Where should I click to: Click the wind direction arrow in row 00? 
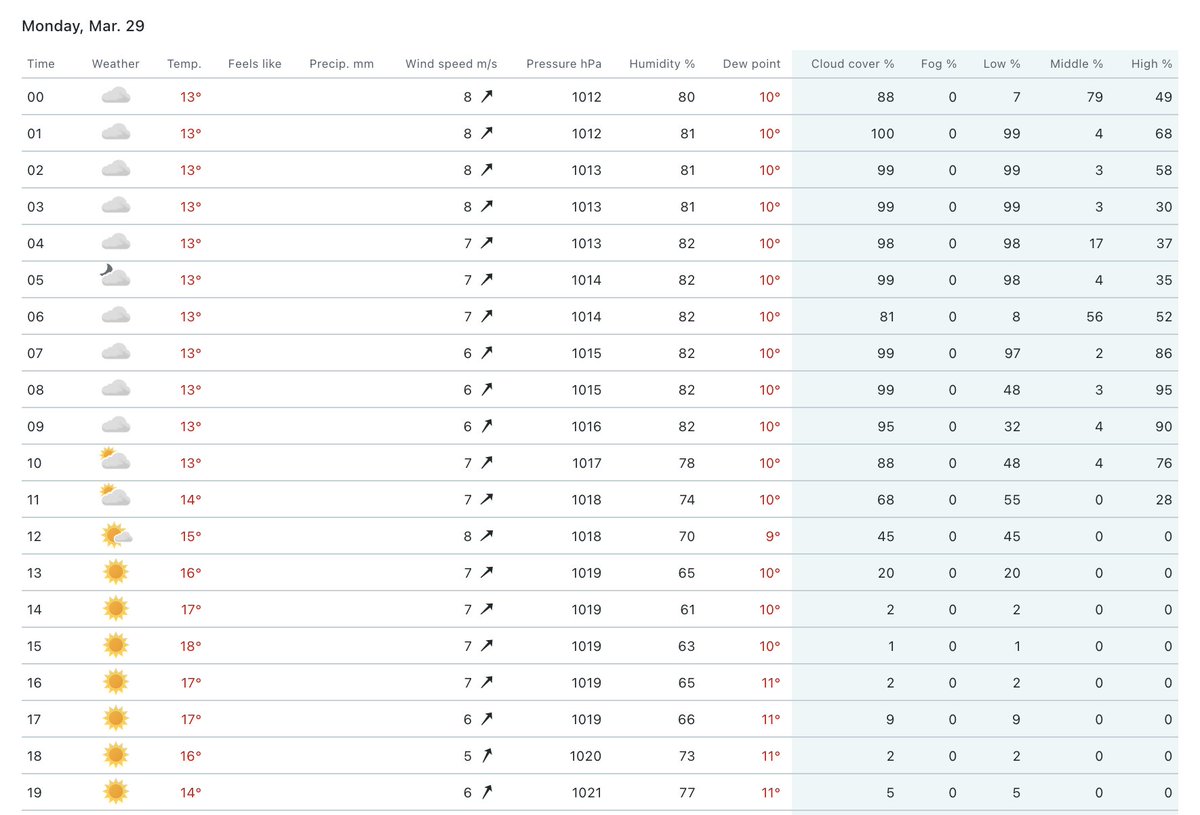[487, 97]
